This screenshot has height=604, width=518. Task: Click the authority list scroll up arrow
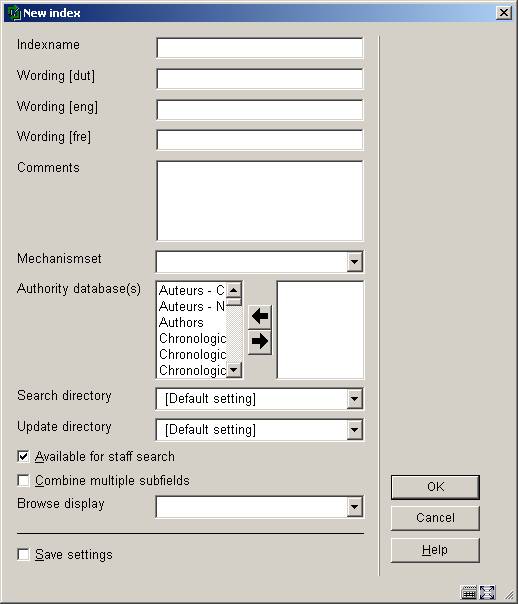coord(234,290)
